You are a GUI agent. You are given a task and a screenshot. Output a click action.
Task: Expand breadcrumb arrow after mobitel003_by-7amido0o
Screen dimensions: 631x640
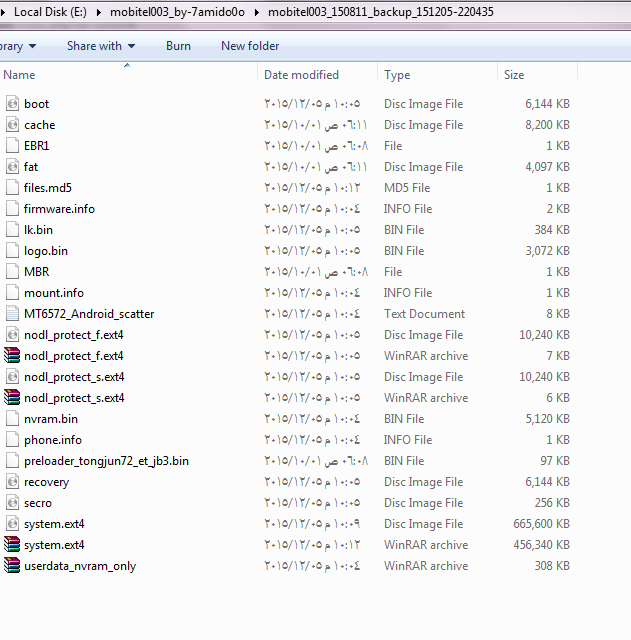click(256, 12)
